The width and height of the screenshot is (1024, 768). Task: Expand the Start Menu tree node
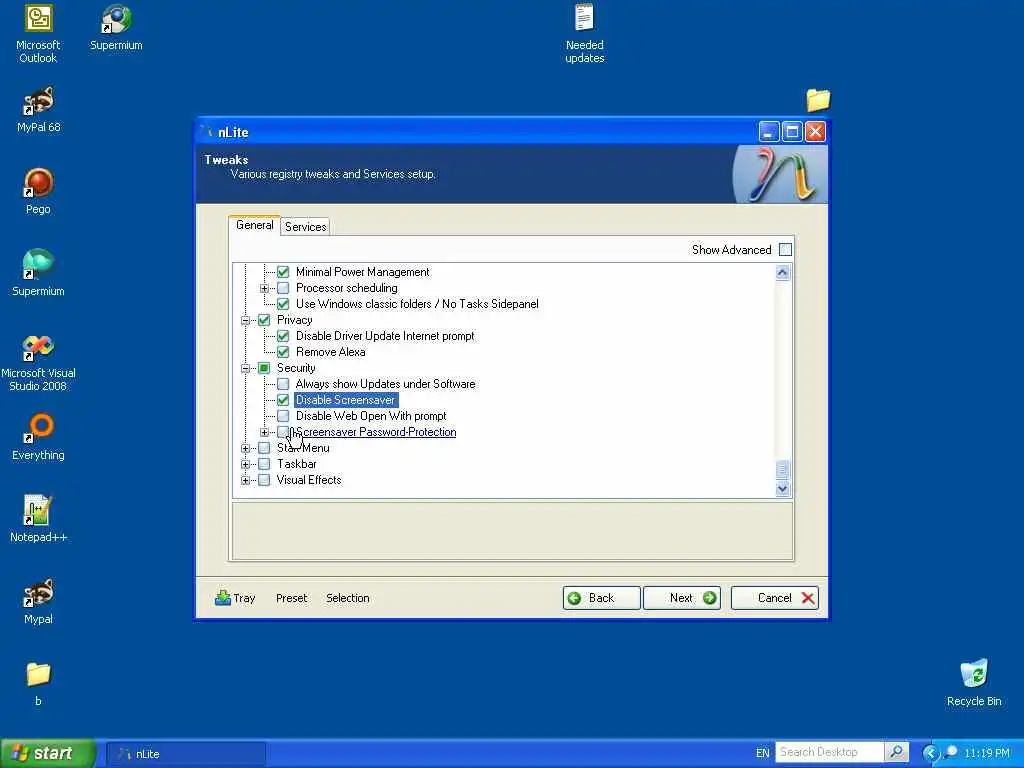click(x=245, y=448)
